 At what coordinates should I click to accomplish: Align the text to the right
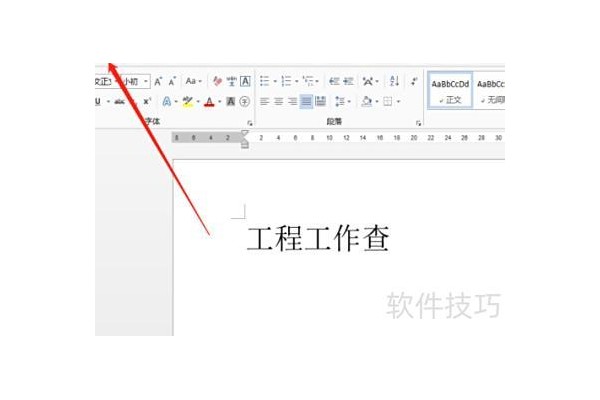292,101
